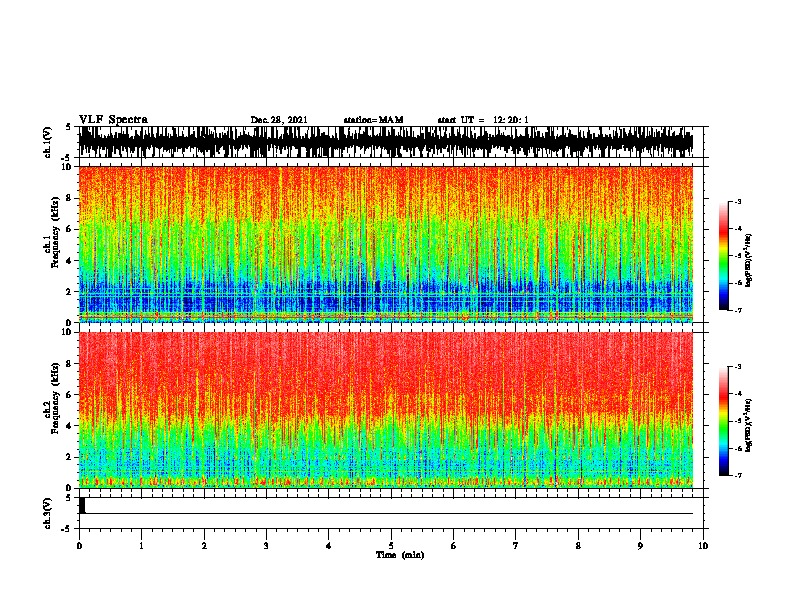The height and width of the screenshot is (612, 792).
Task: Click the log(PSD) label beside the ch.1 color bar
Action: [x=748, y=260]
